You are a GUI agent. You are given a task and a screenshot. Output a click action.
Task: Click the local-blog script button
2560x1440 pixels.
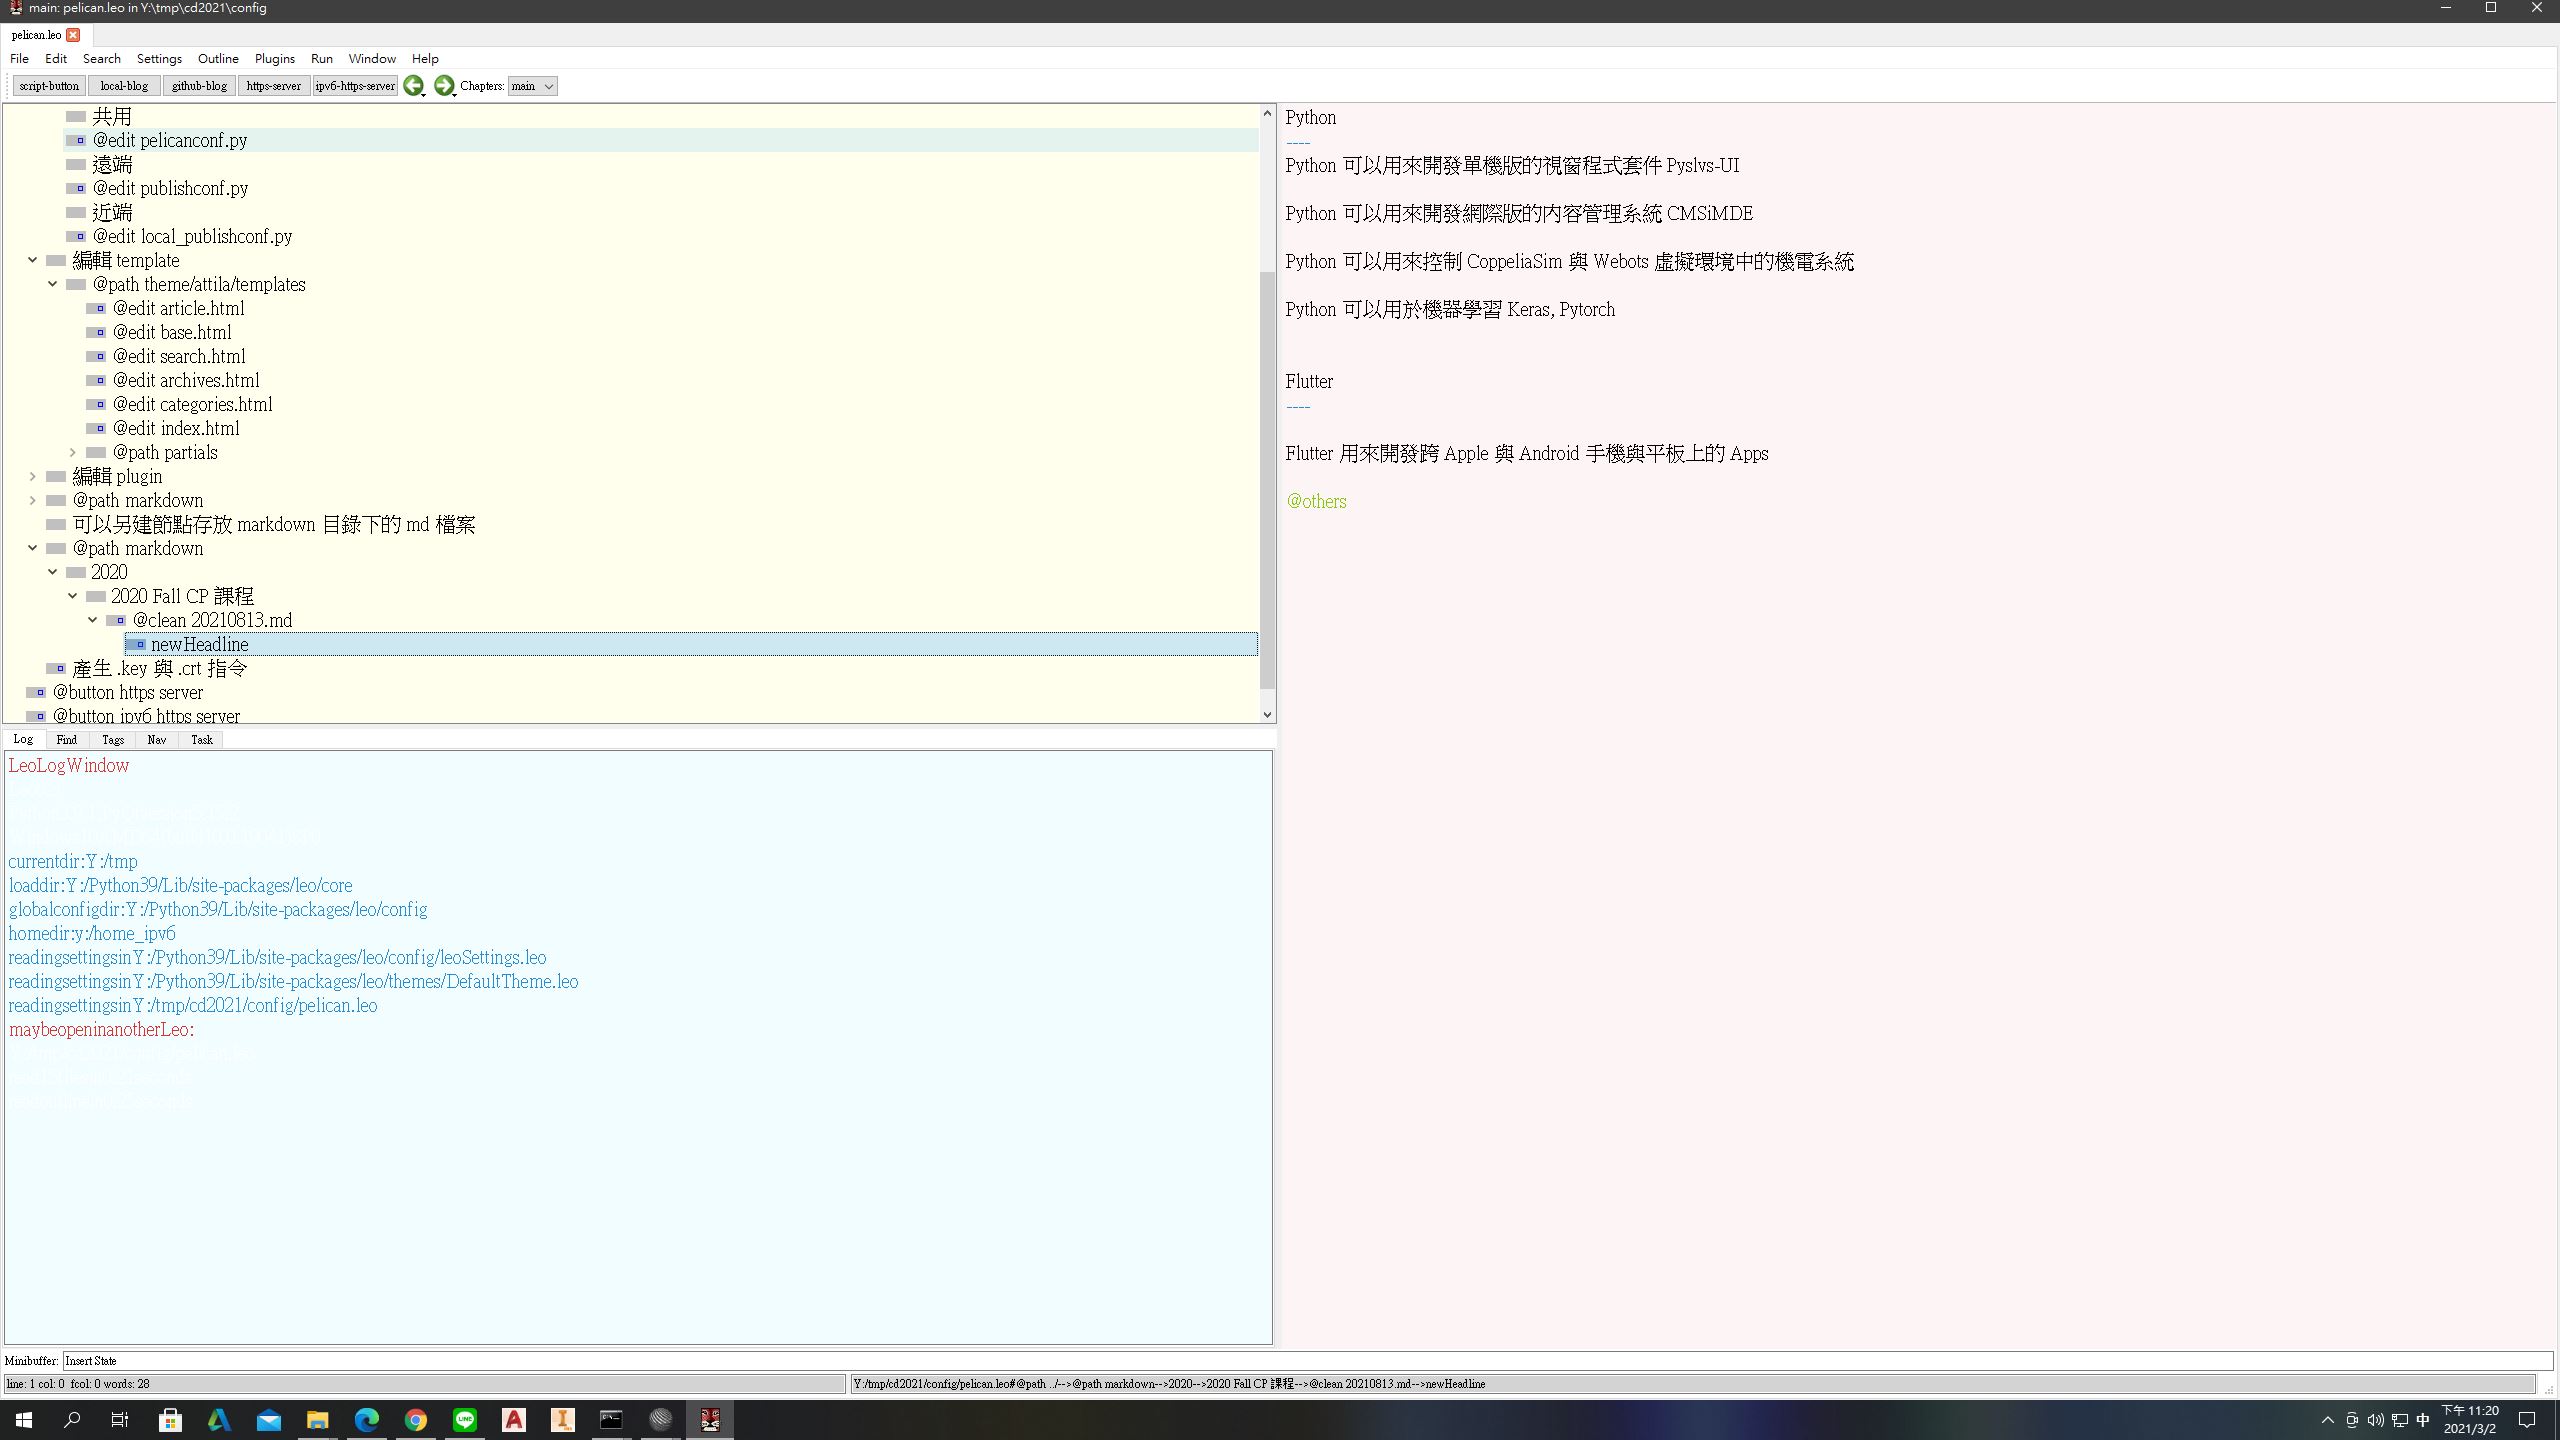(124, 86)
